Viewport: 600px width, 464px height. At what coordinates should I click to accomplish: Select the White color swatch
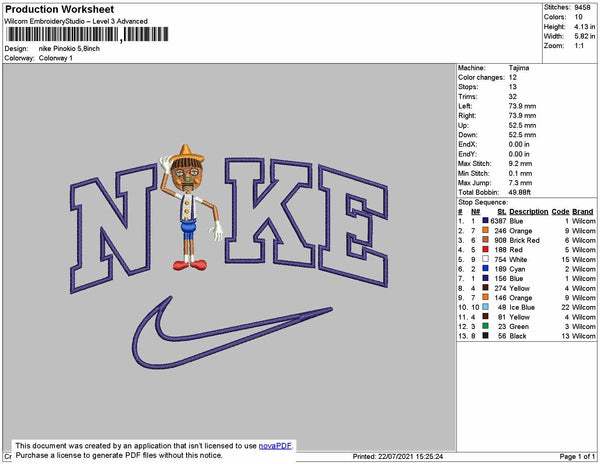click(x=485, y=259)
